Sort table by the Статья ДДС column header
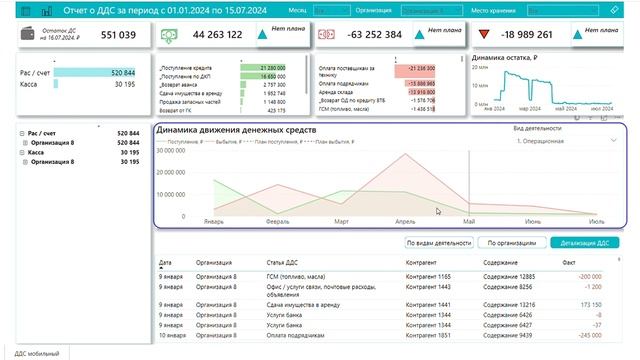 (282, 262)
